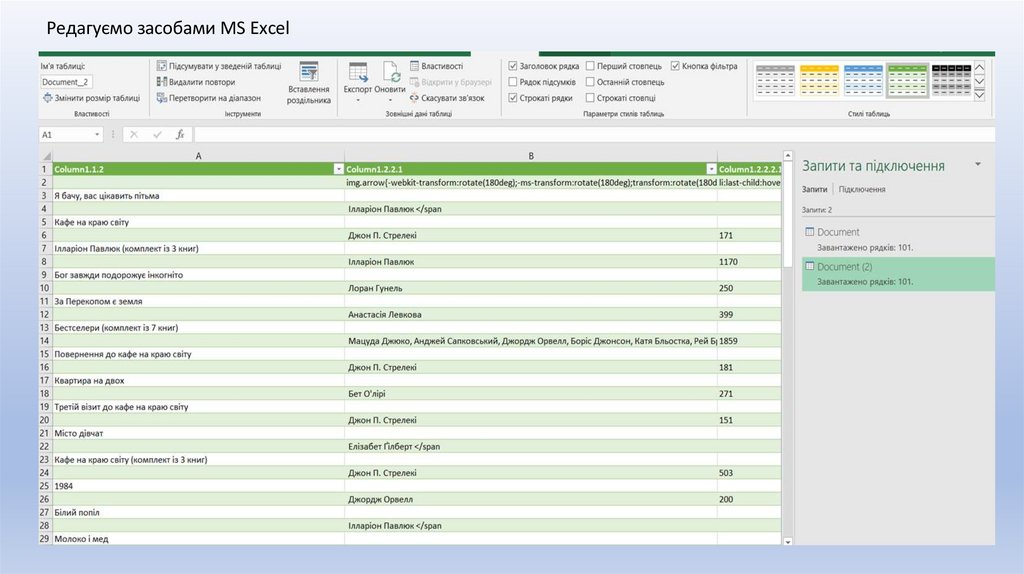Click Convert to Range (Перетворити на діапазон)
The width and height of the screenshot is (1024, 574).
click(161, 98)
